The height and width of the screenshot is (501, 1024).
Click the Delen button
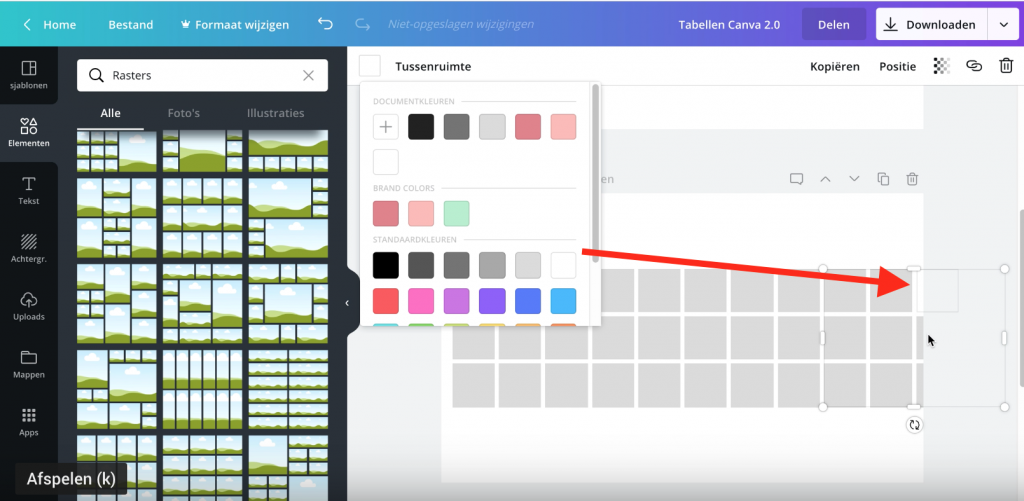pos(833,25)
